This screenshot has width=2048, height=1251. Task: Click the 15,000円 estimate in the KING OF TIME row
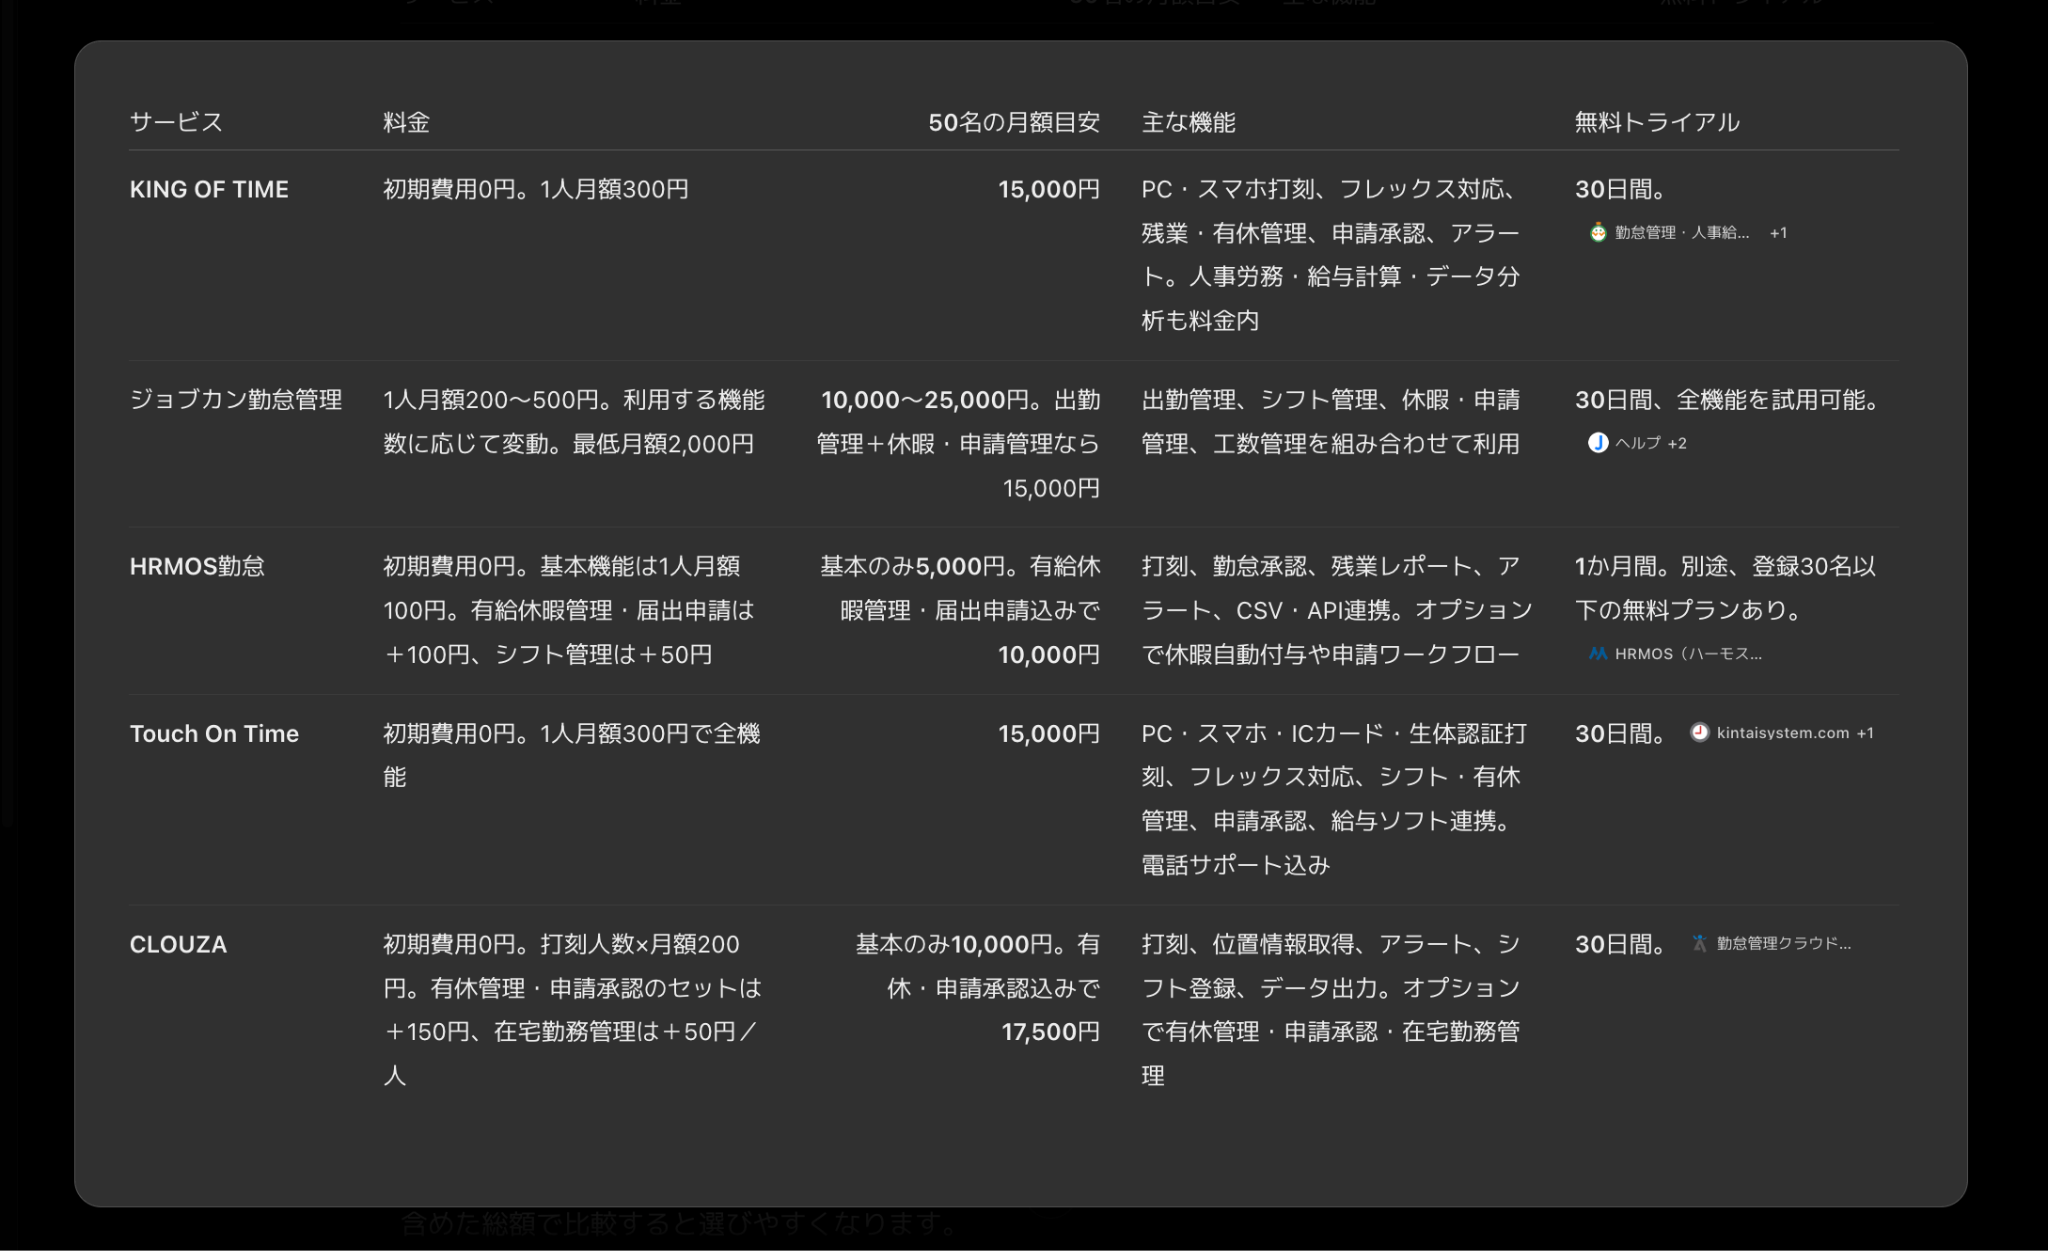pyautogui.click(x=1049, y=189)
